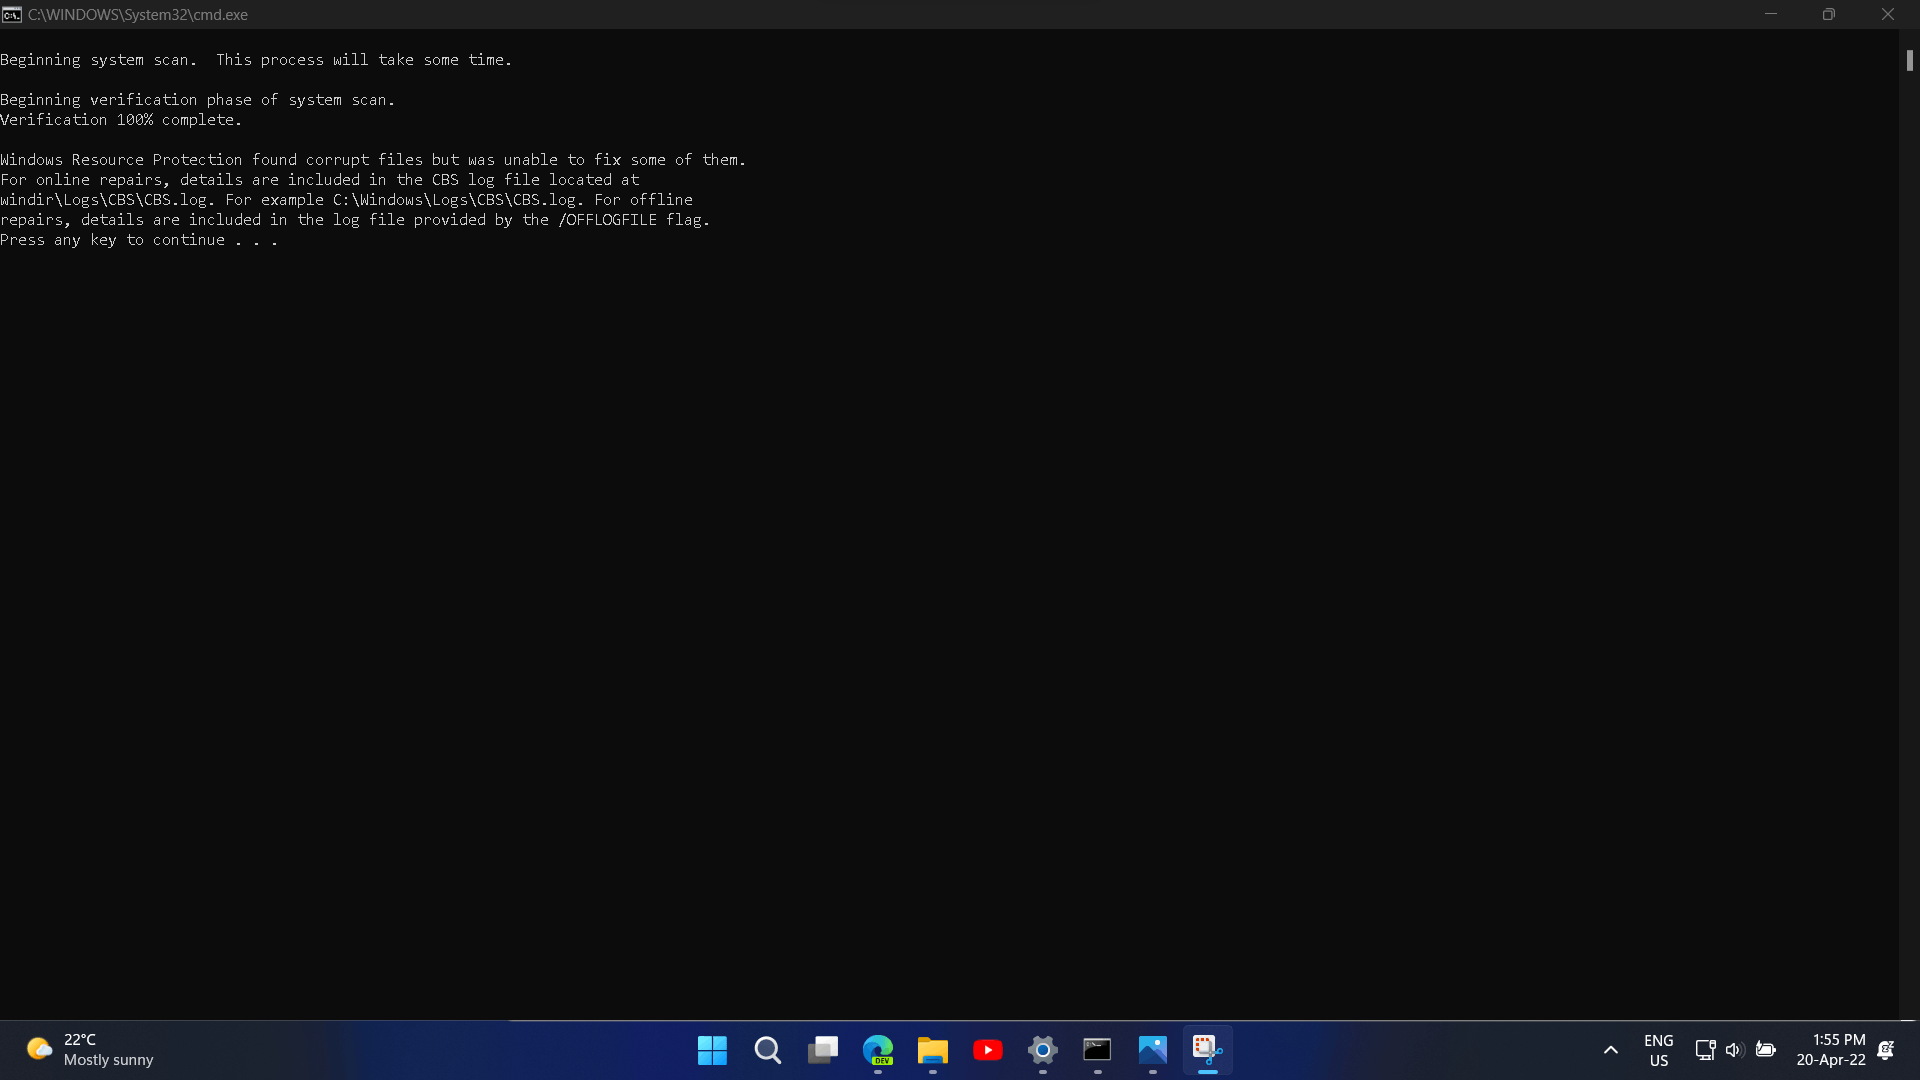Open notification center bell icon
This screenshot has width=1920, height=1080.
click(1886, 1050)
